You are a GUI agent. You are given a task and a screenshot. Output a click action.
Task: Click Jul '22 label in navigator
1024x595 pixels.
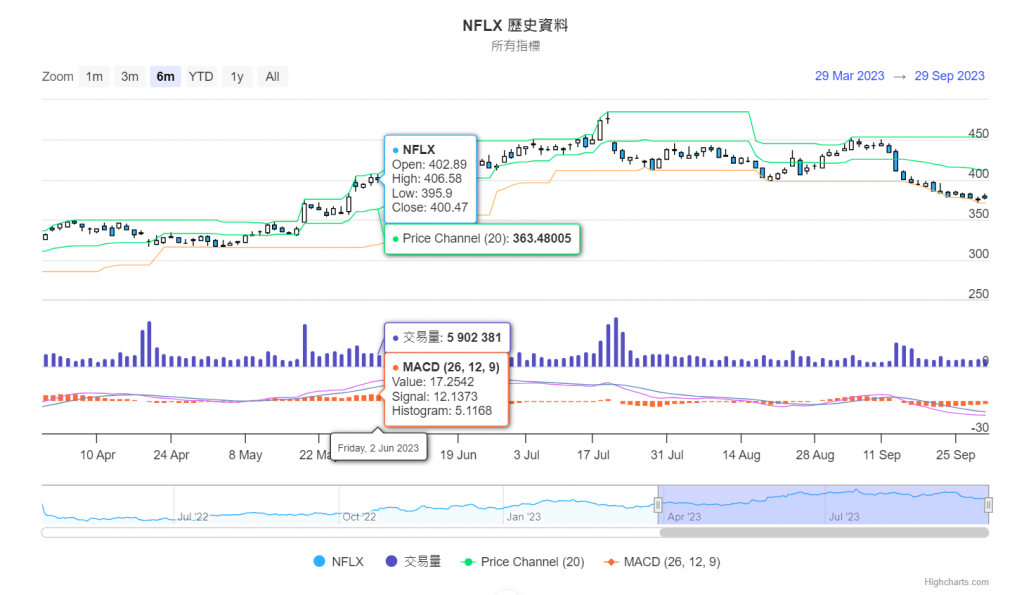point(193,517)
